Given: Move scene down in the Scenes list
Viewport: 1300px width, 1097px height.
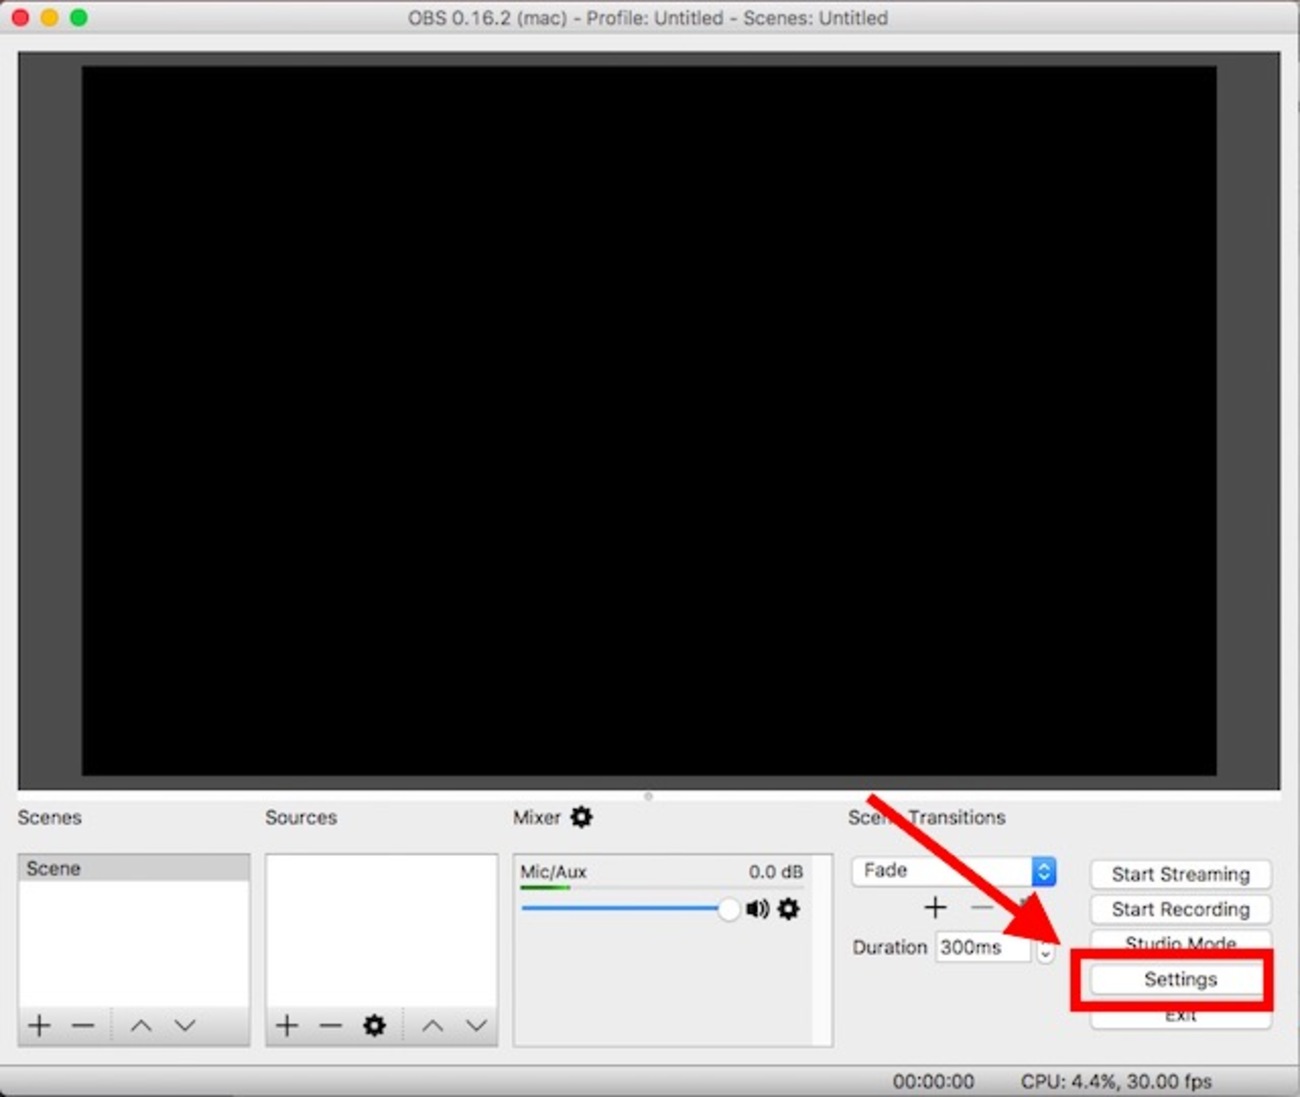Looking at the screenshot, I should pyautogui.click(x=185, y=1025).
